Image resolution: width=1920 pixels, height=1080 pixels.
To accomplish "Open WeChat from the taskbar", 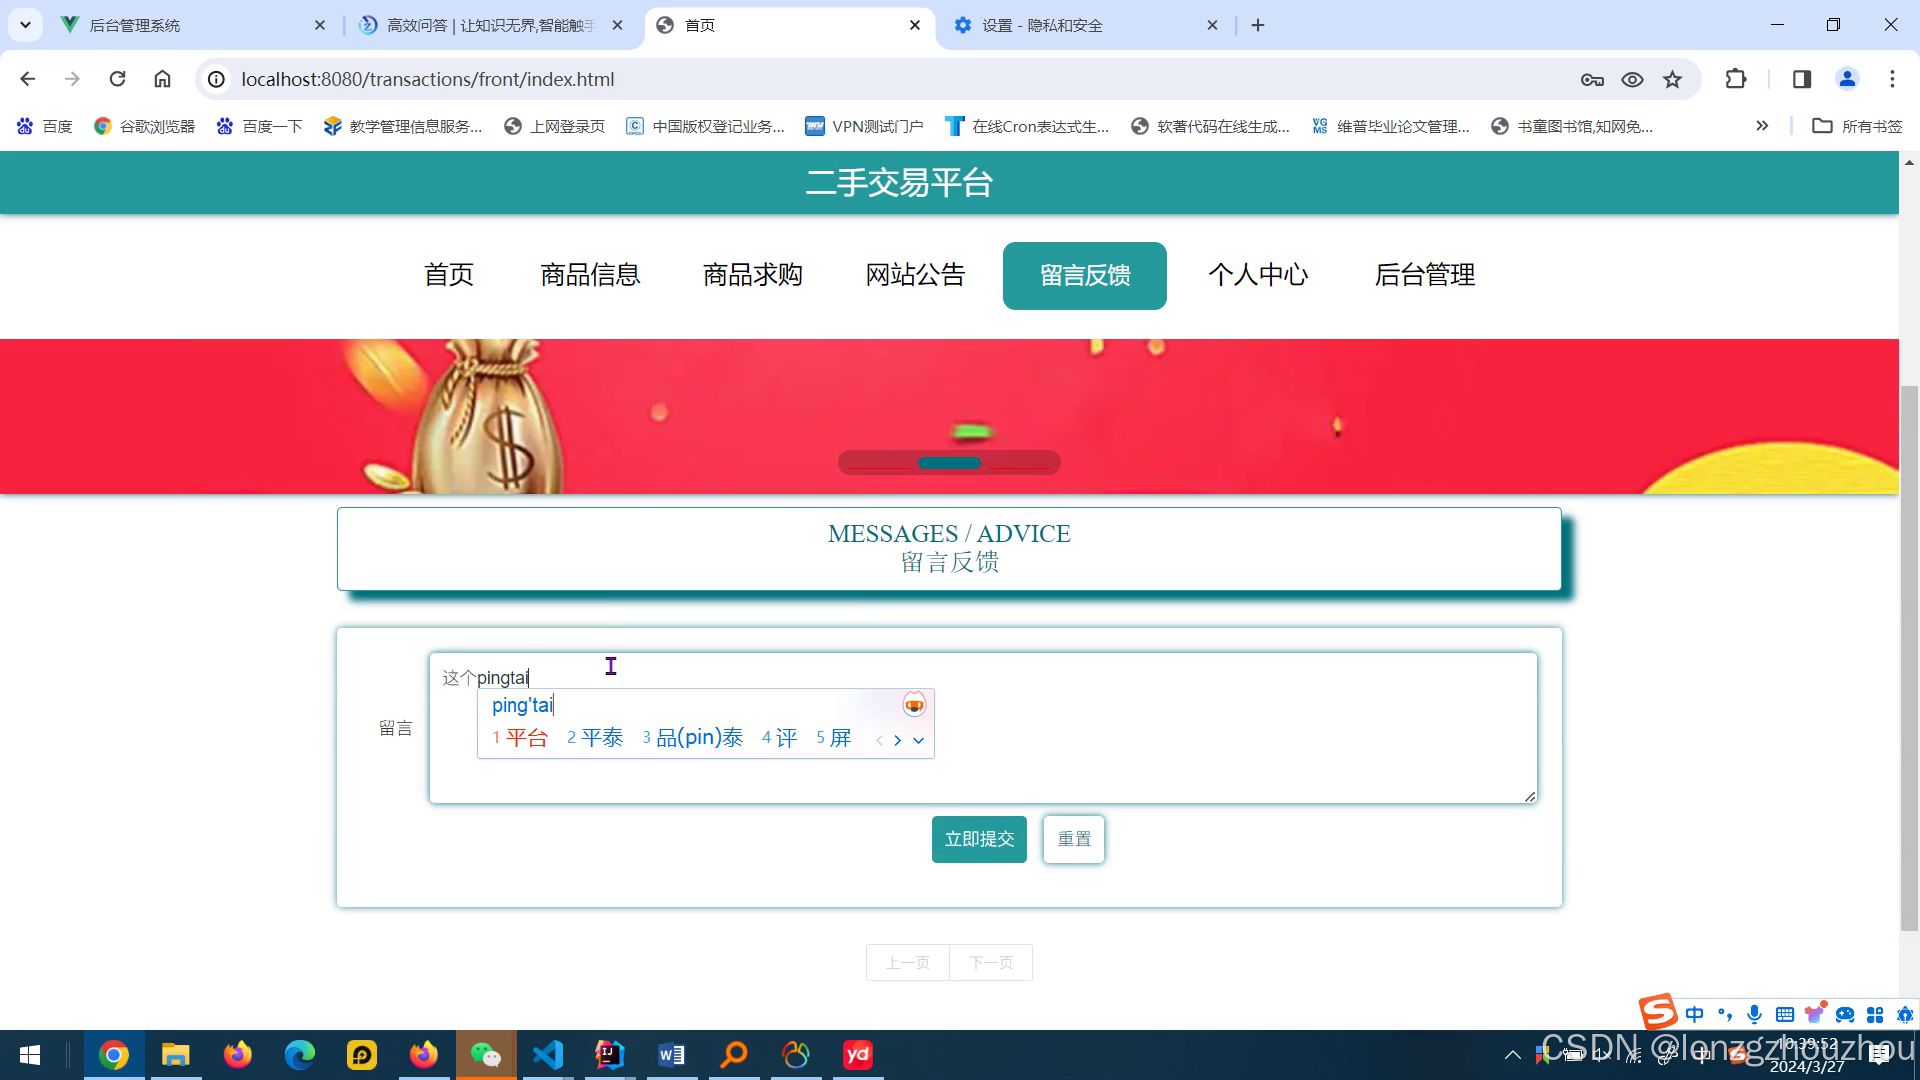I will (x=486, y=1055).
